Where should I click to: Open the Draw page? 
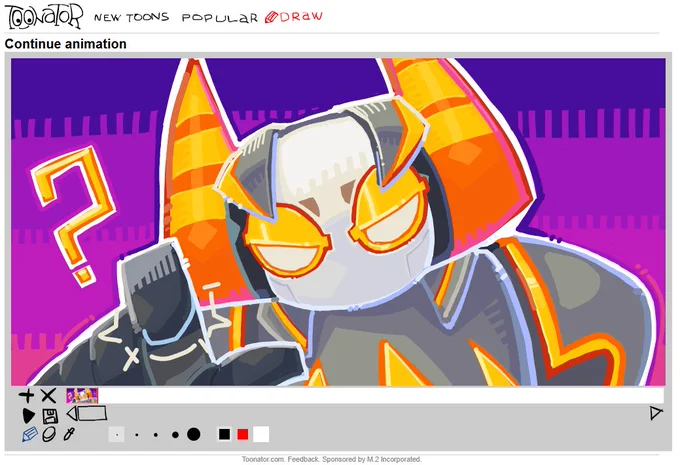294,17
